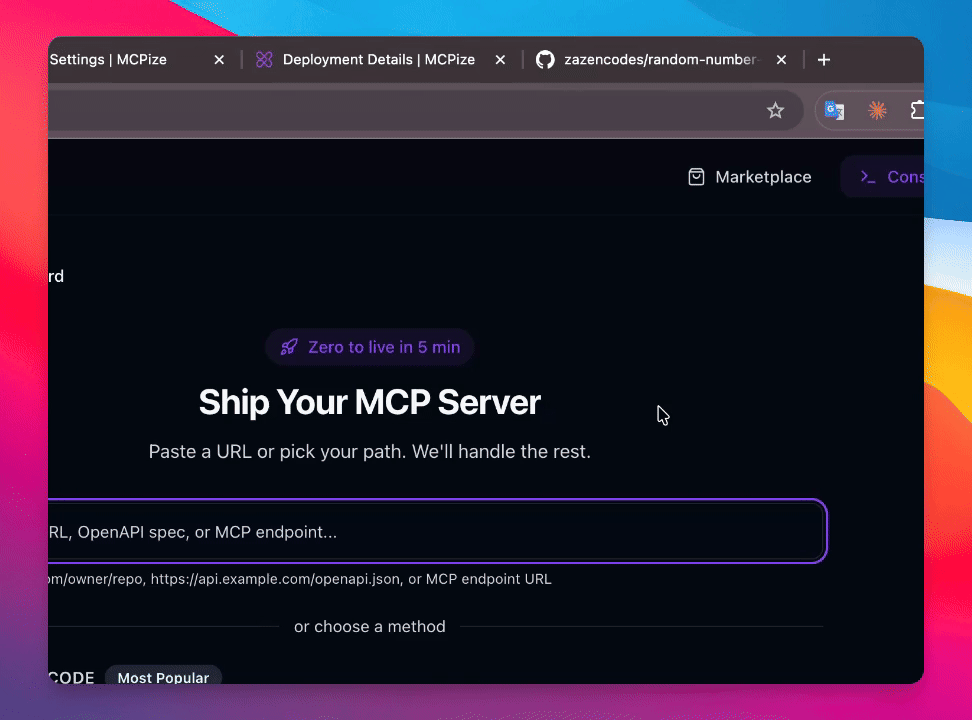Screen dimensions: 972x720
Task: Close the Settings | MCPize tab
Action: pos(219,60)
